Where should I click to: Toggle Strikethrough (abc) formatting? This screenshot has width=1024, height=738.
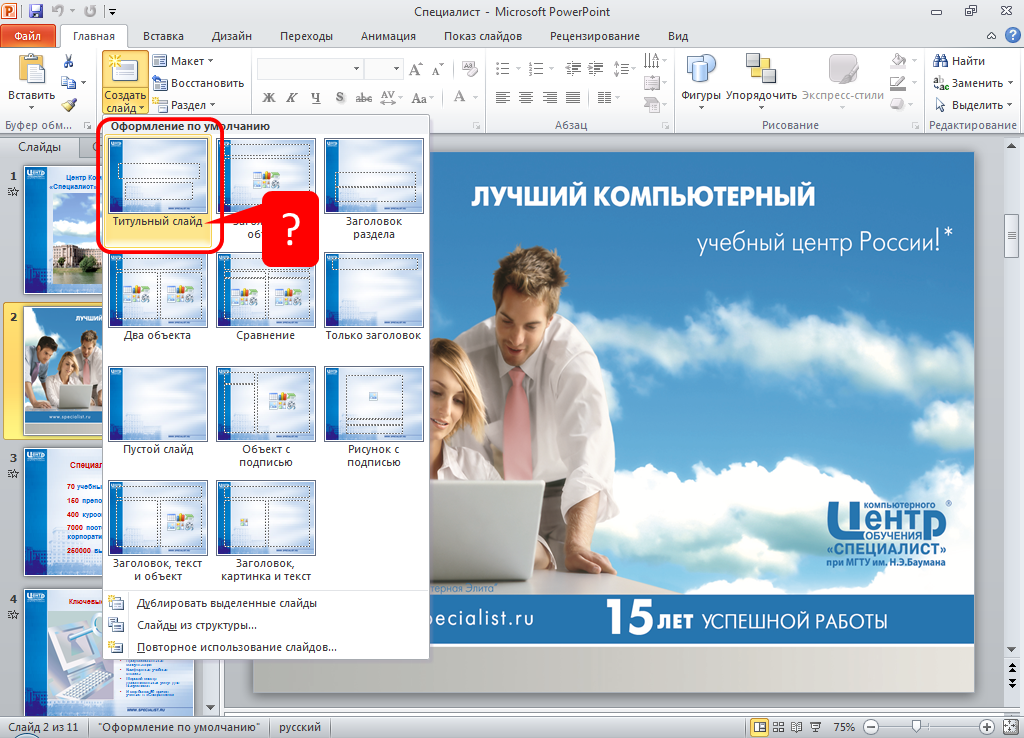364,98
